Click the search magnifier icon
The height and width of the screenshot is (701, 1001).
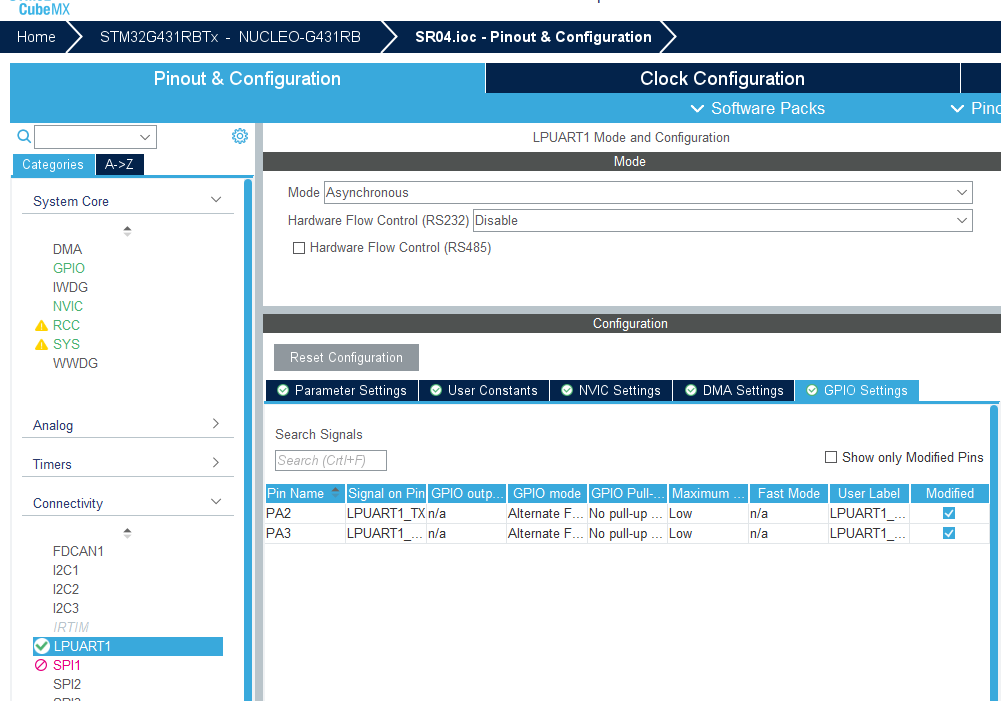click(24, 136)
